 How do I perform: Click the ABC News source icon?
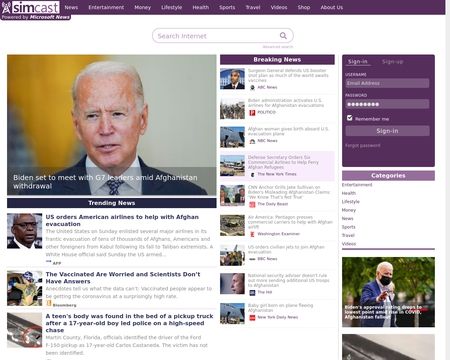pos(252,87)
